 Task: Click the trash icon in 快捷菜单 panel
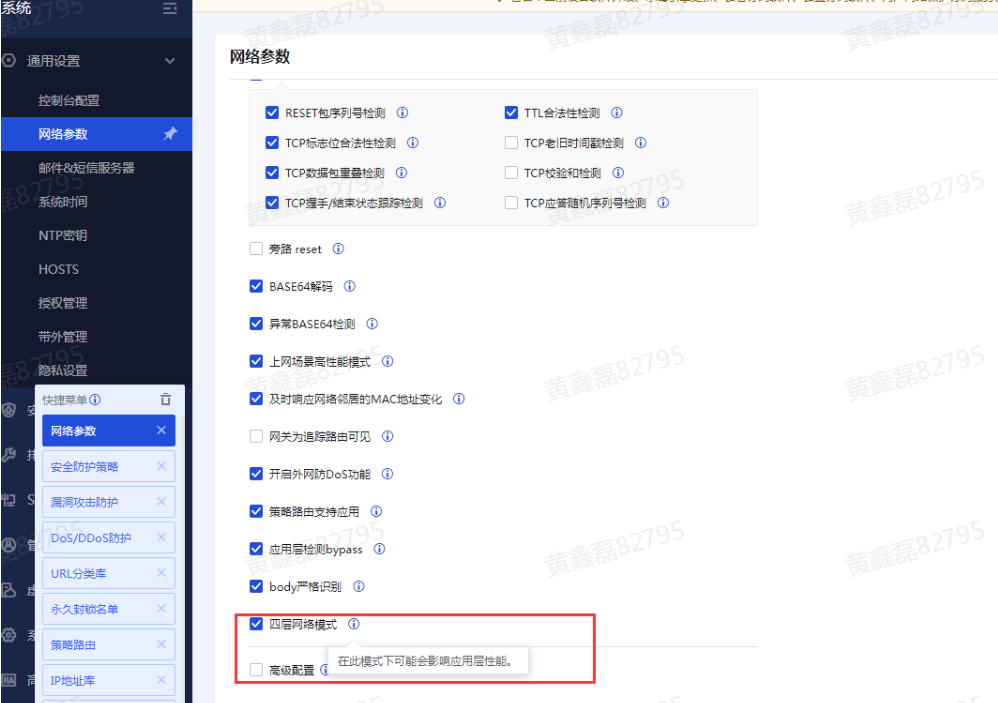click(165, 400)
